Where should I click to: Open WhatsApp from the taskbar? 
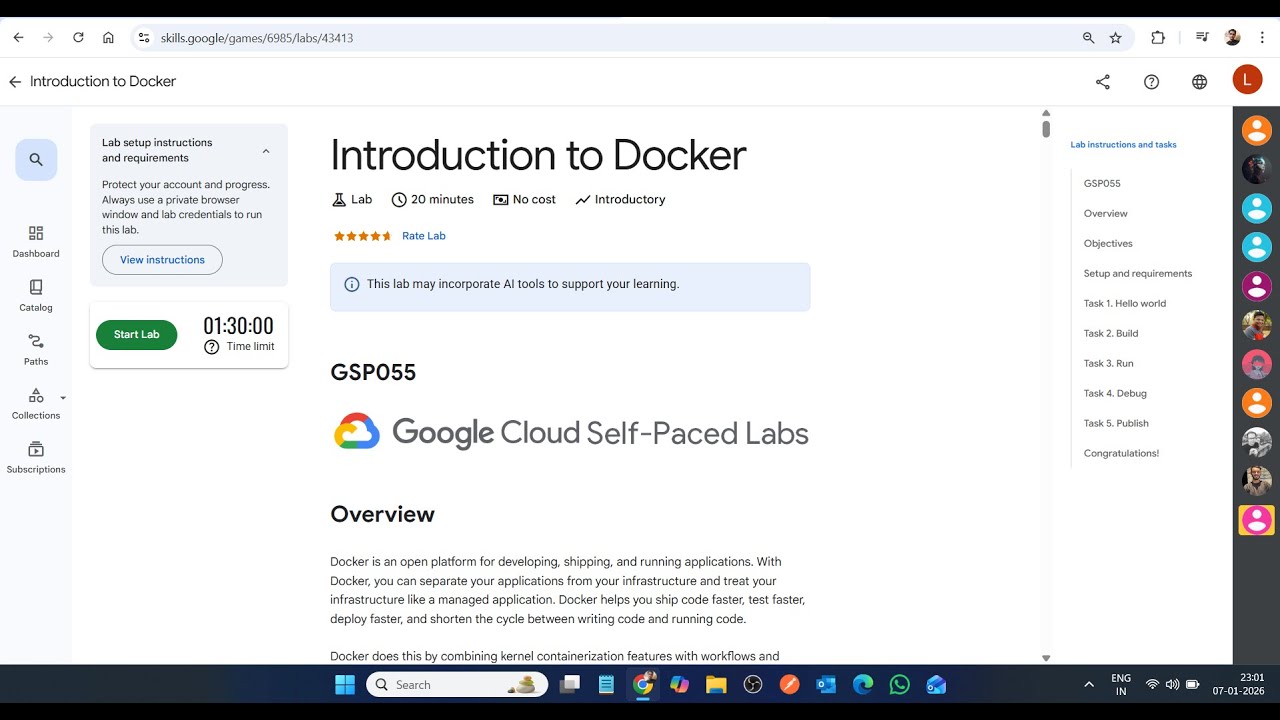click(900, 685)
